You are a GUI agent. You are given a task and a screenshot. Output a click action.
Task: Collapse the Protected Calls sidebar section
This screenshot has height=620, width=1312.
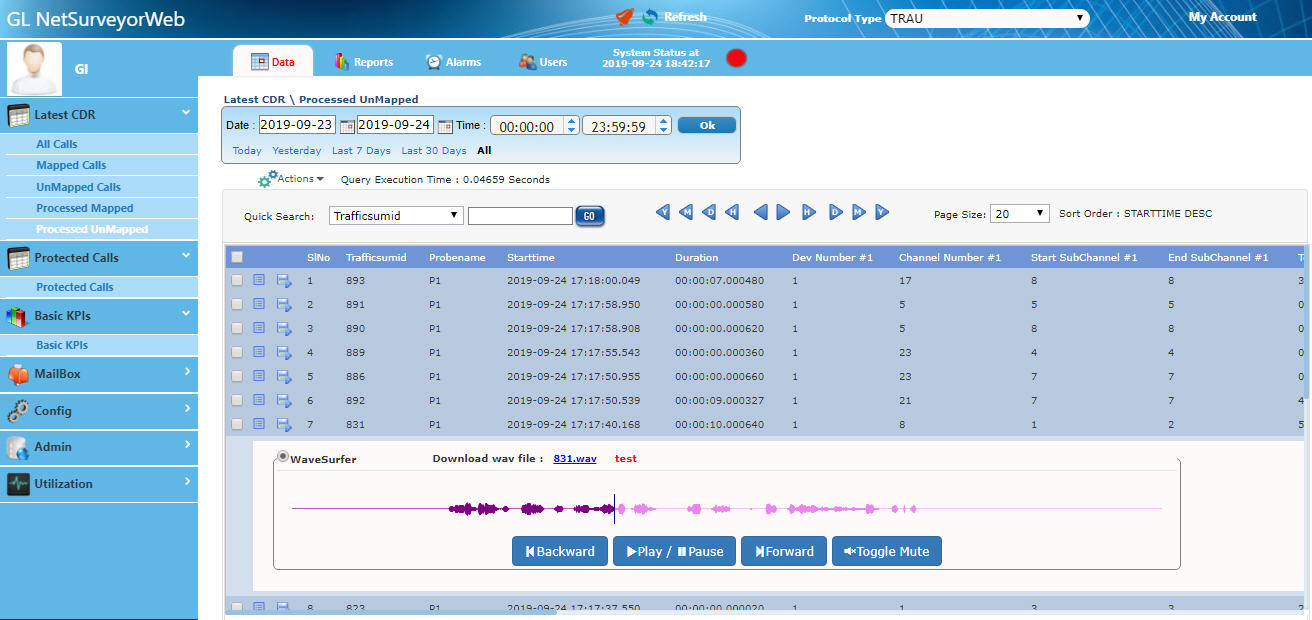click(98, 258)
